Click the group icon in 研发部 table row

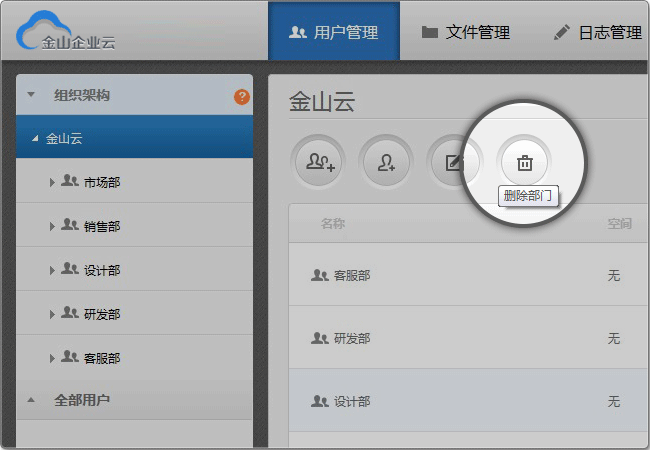point(320,338)
